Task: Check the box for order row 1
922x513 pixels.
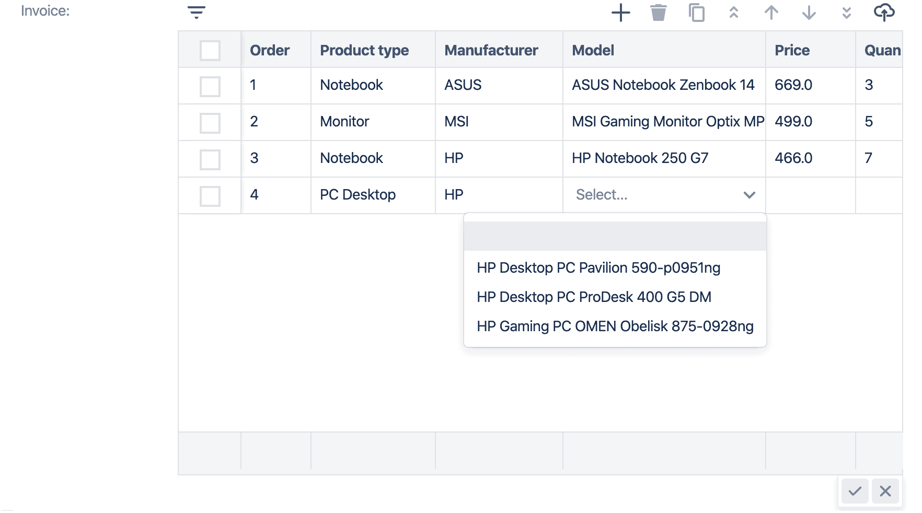Action: coord(210,86)
